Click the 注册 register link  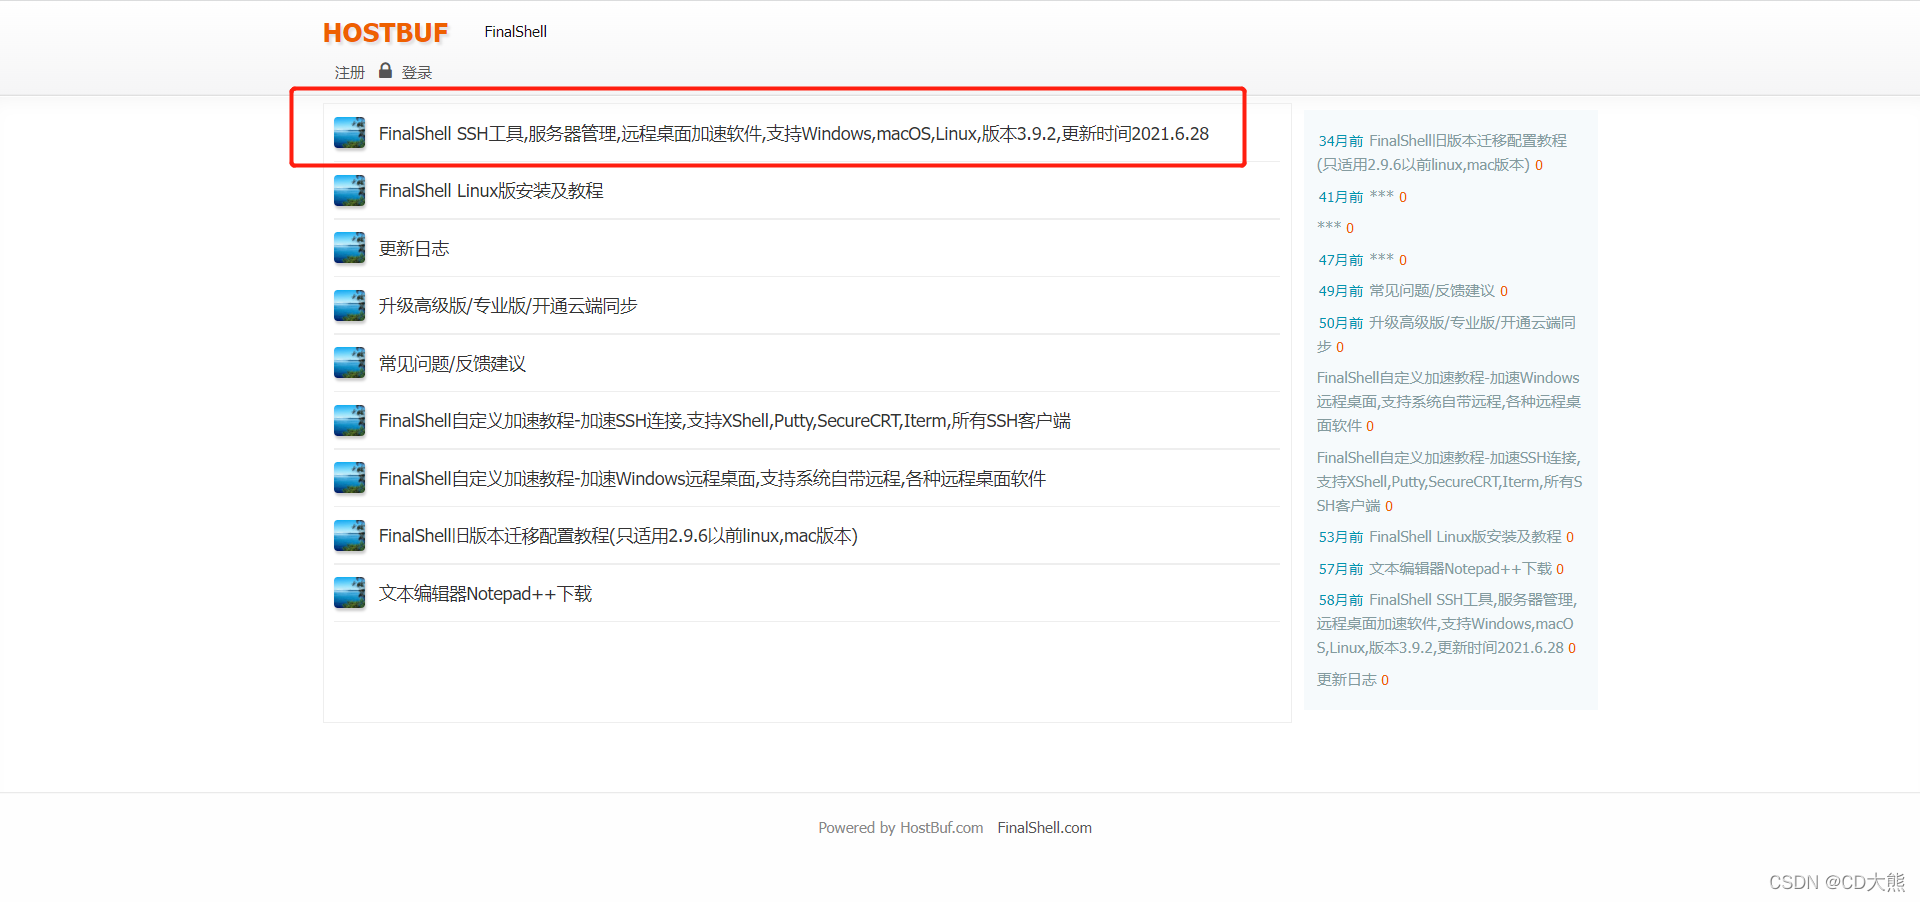tap(349, 73)
